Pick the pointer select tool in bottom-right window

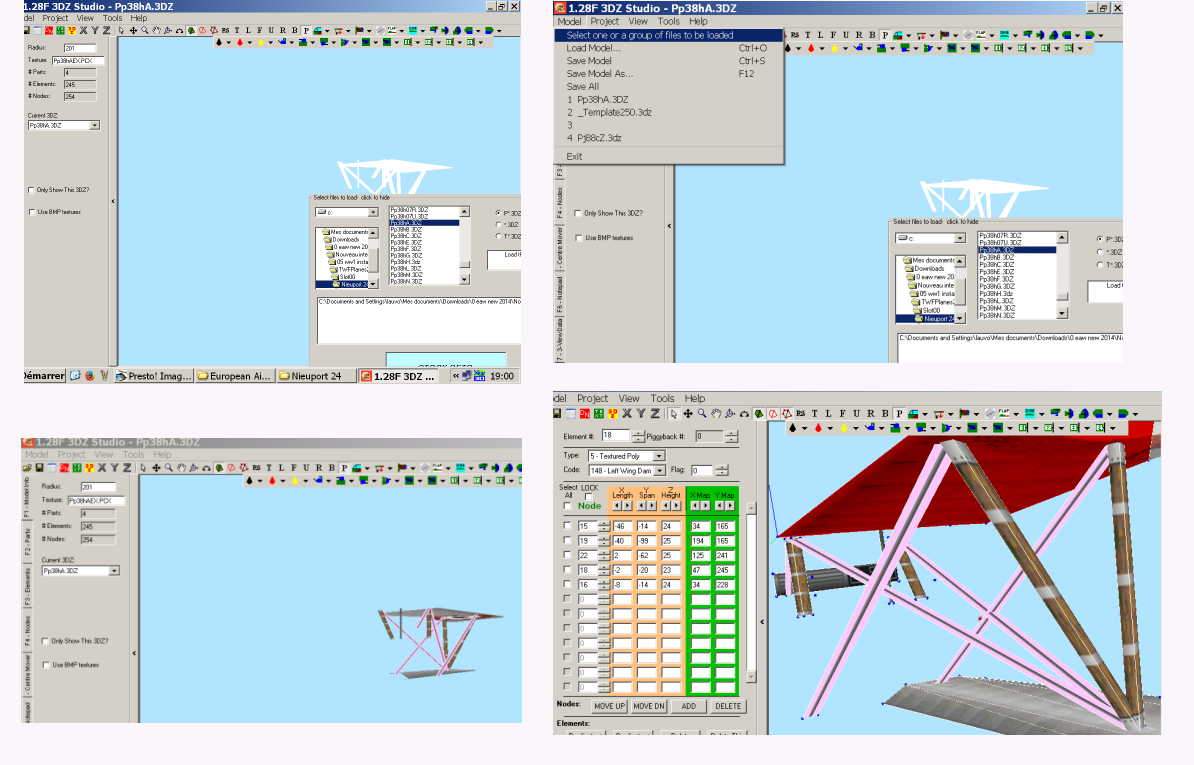[x=673, y=413]
